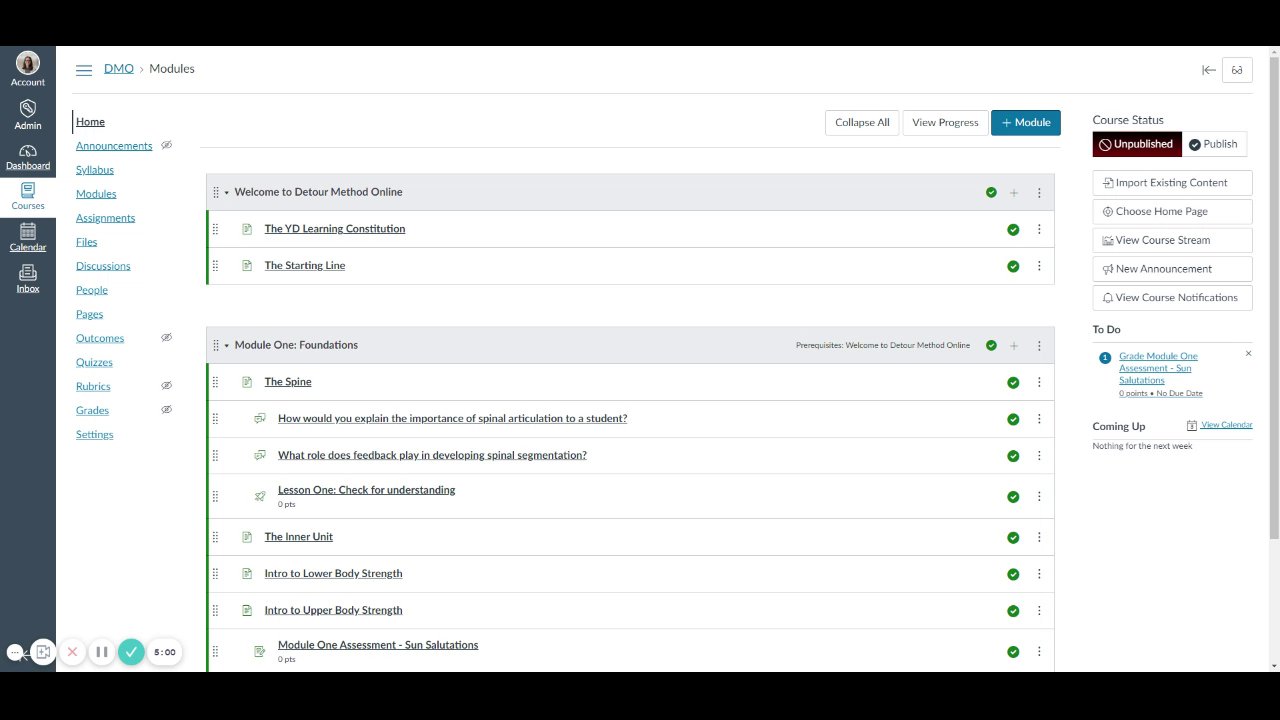1280x720 pixels.
Task: Open Syllabus in course navigation
Action: tap(95, 170)
